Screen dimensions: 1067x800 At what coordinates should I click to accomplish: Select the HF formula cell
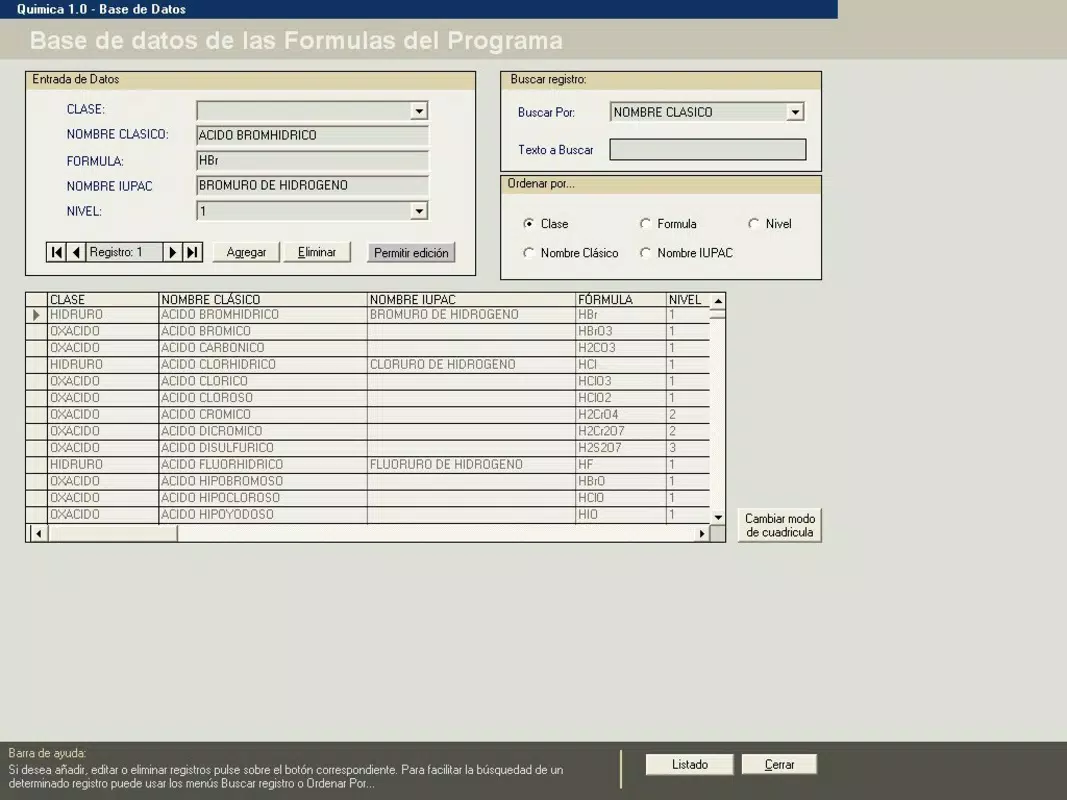[x=621, y=465]
